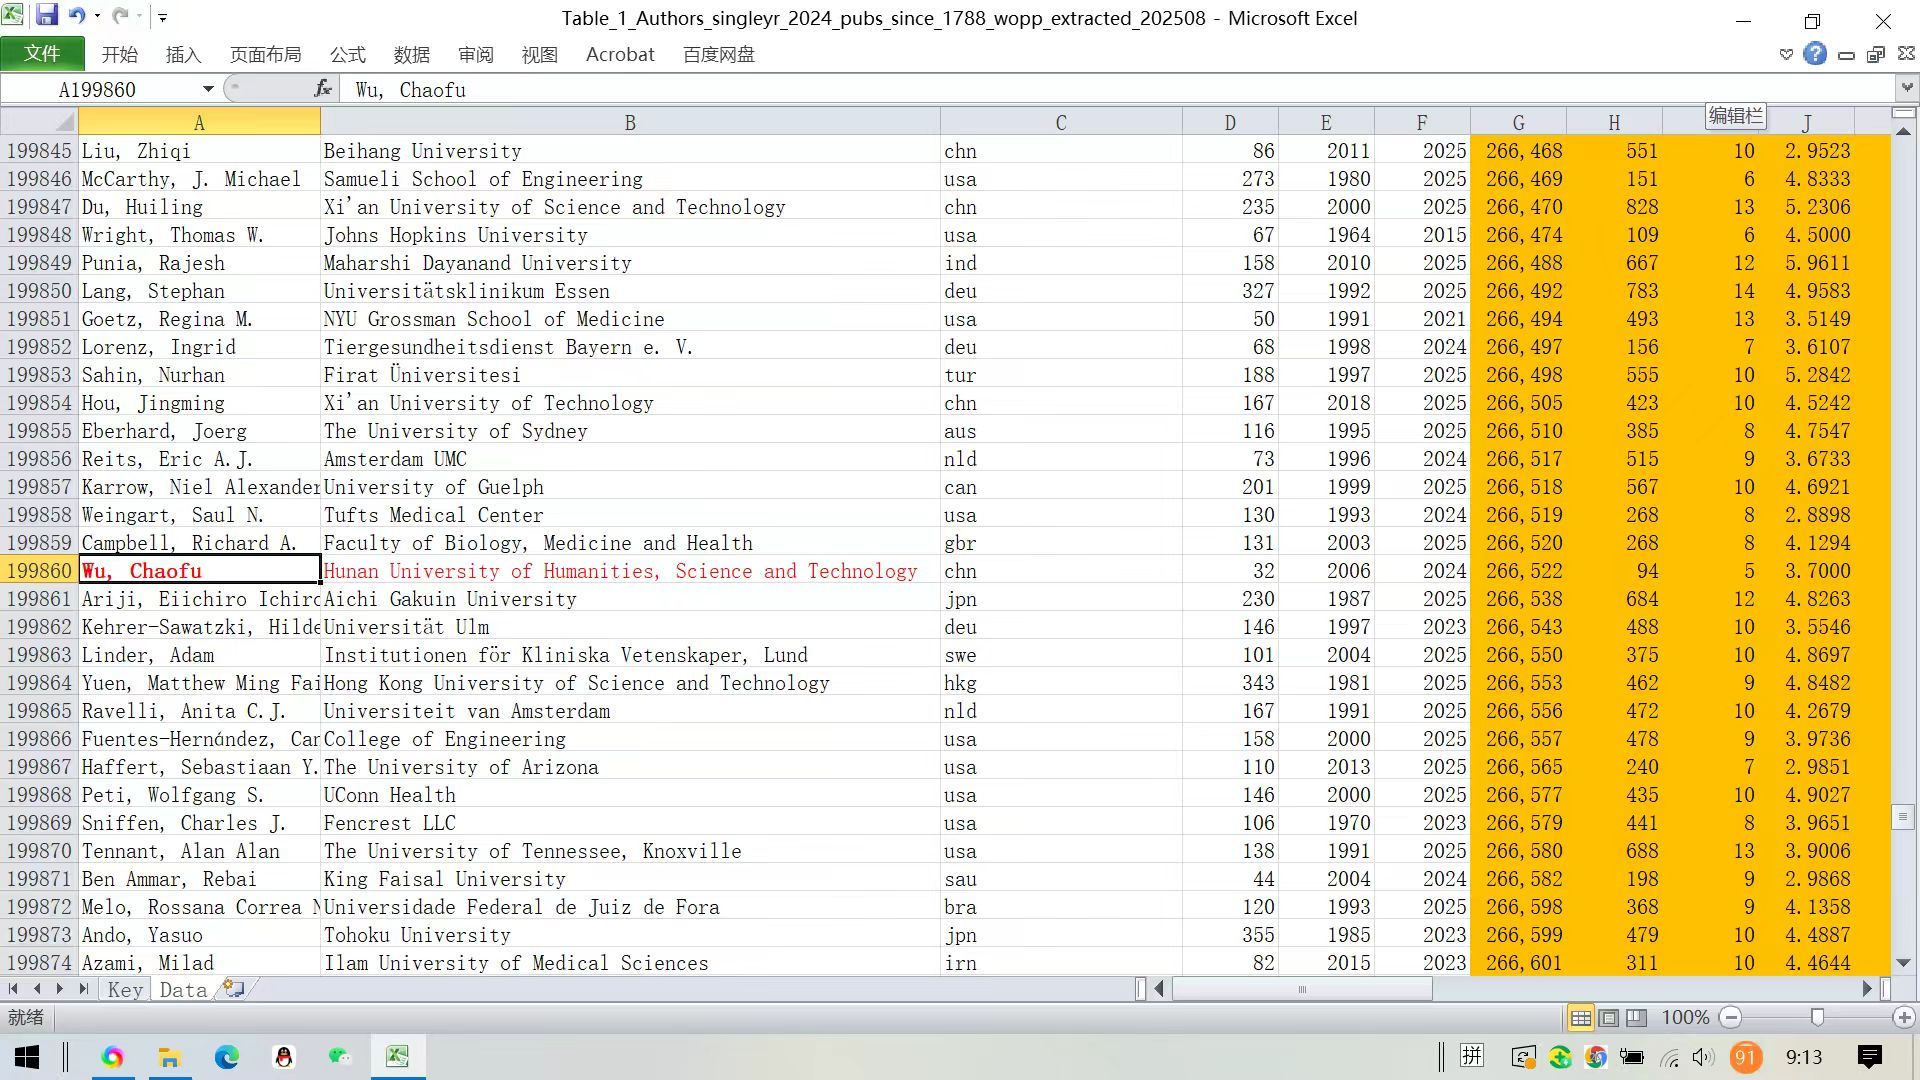The width and height of the screenshot is (1920, 1080).
Task: Open the Undo history dropdown arrow
Action: pyautogui.click(x=97, y=16)
